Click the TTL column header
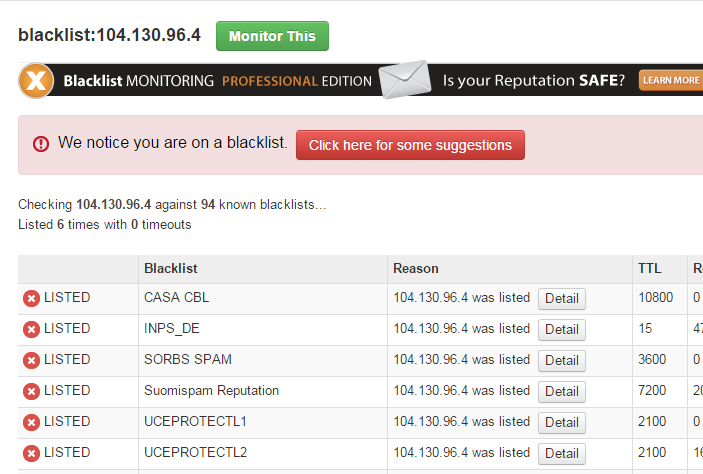 point(649,268)
